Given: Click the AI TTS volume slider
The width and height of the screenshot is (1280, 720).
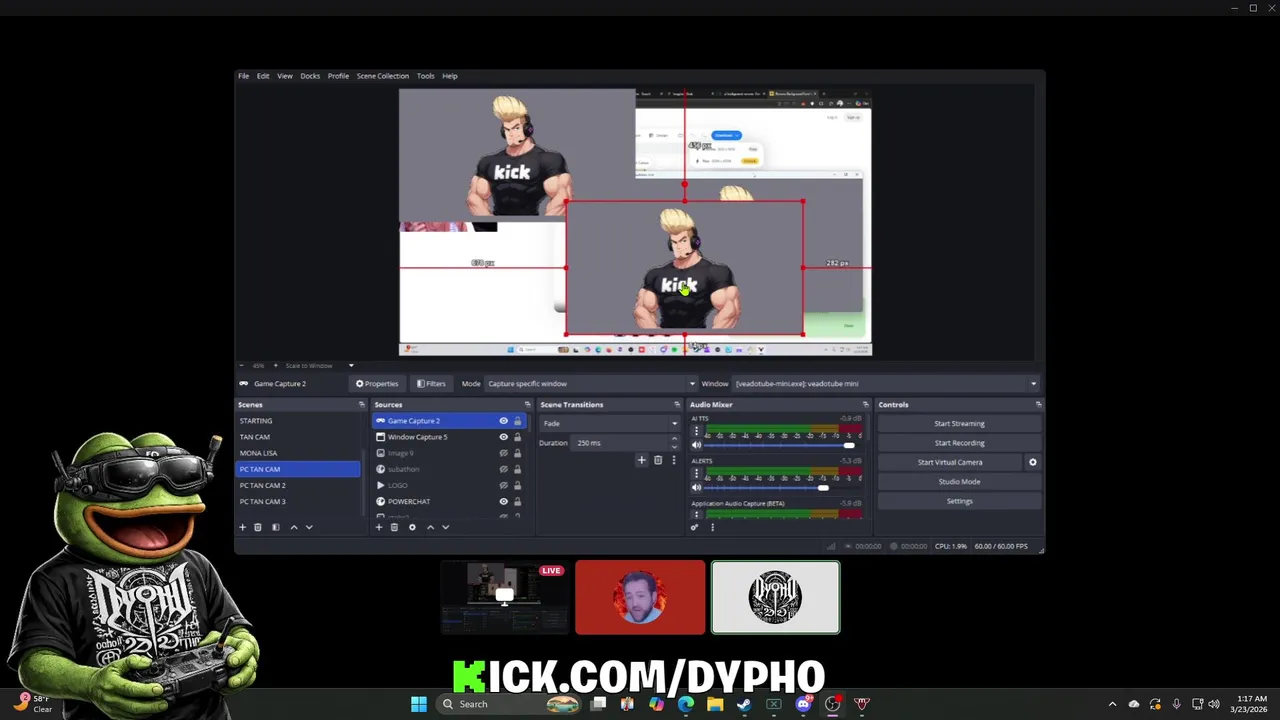Looking at the screenshot, I should [x=784, y=446].
